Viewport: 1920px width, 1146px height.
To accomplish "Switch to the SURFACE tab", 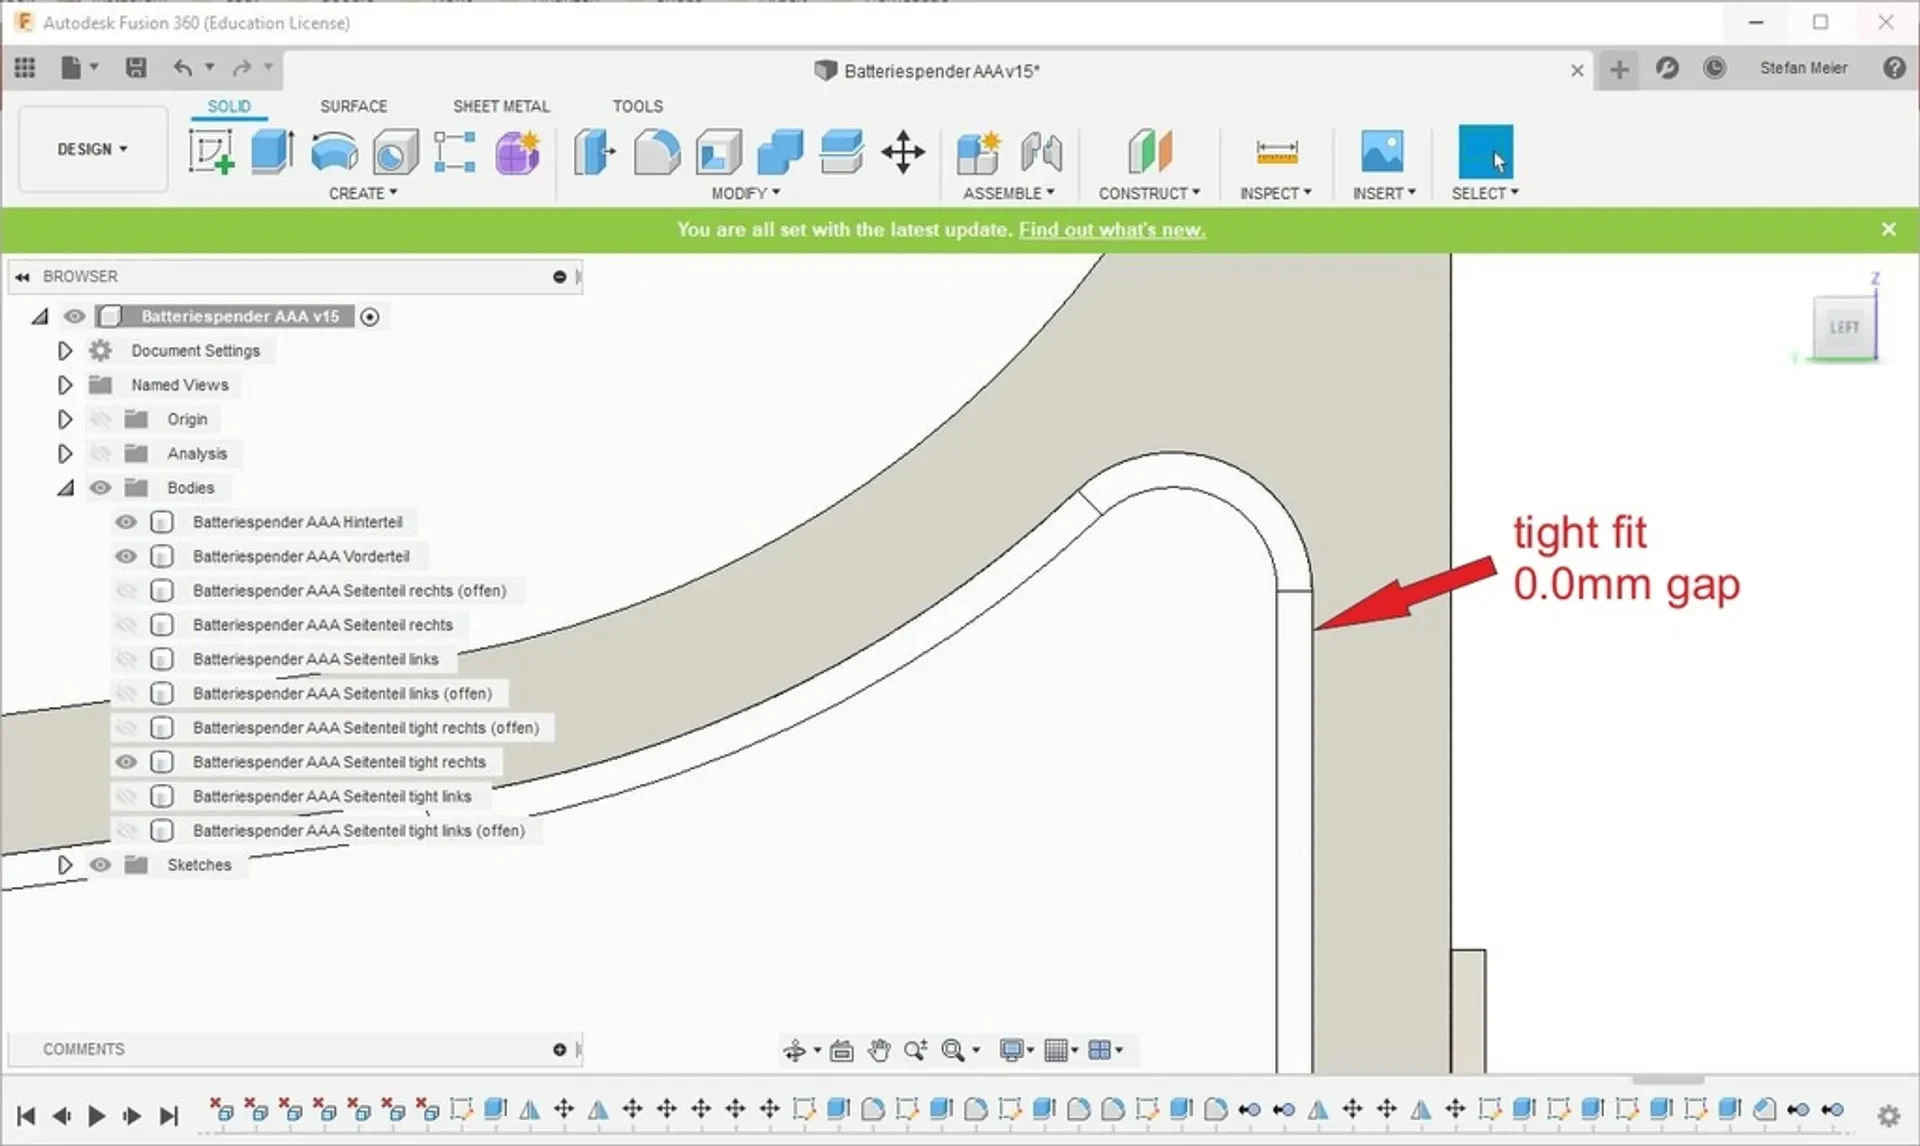I will 353,106.
